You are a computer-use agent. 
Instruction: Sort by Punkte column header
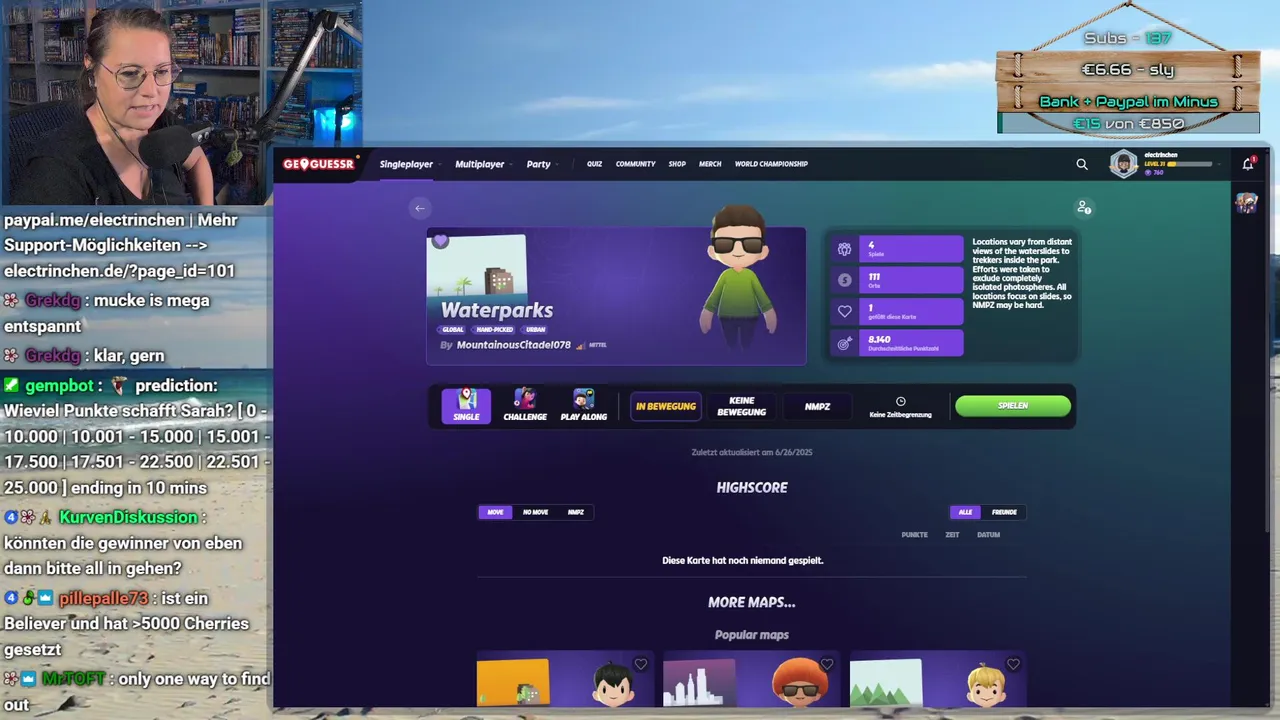coord(914,535)
